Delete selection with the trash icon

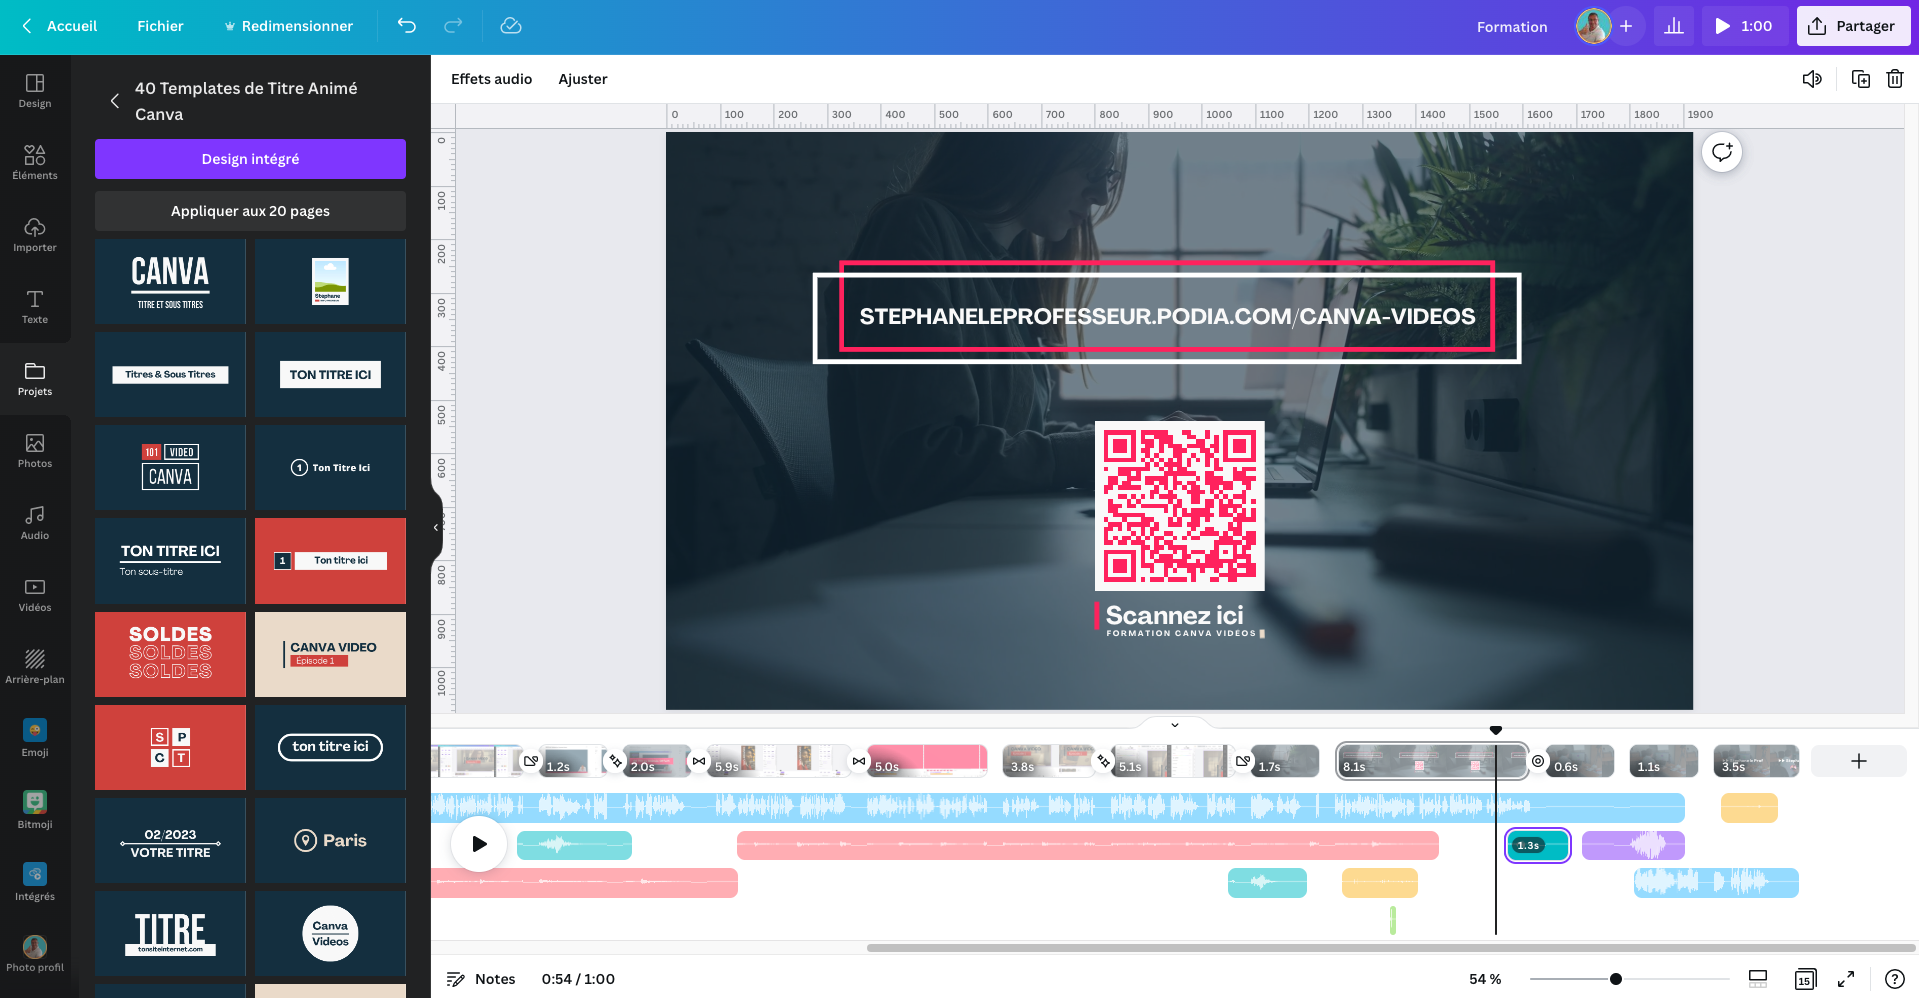coord(1894,79)
